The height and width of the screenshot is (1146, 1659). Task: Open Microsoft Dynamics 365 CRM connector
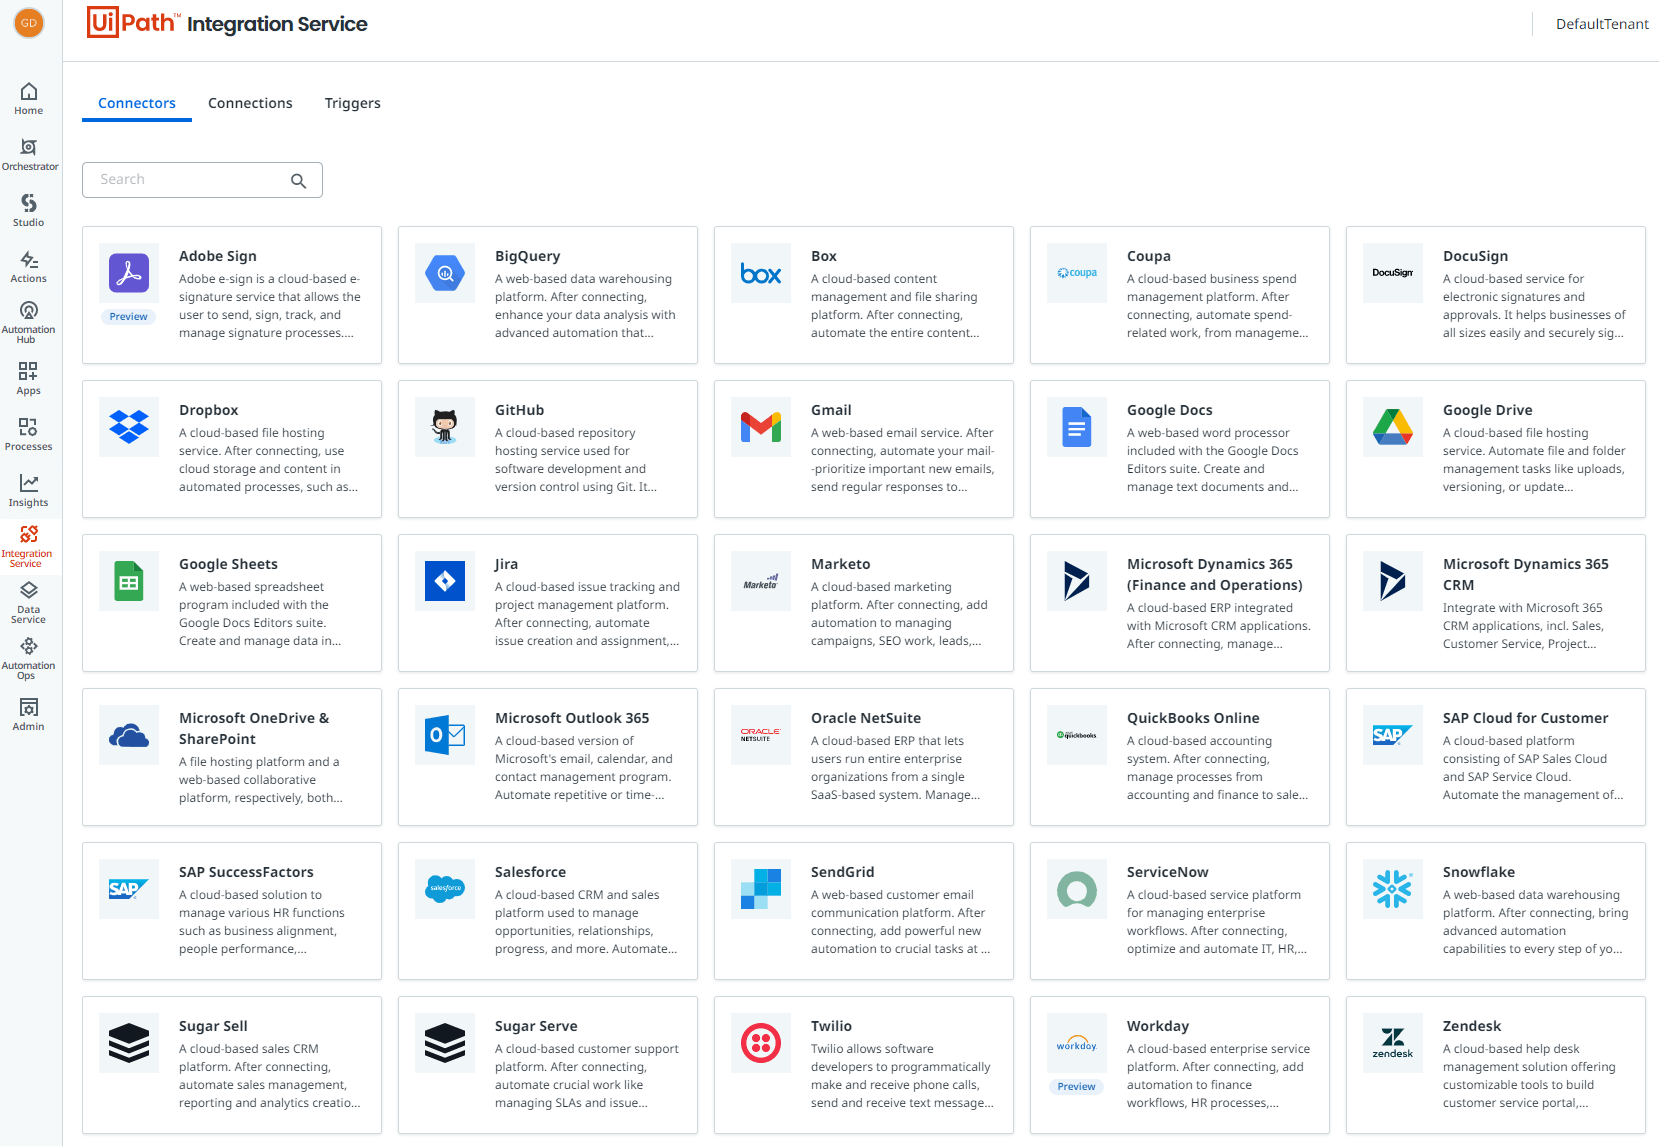[1526, 574]
